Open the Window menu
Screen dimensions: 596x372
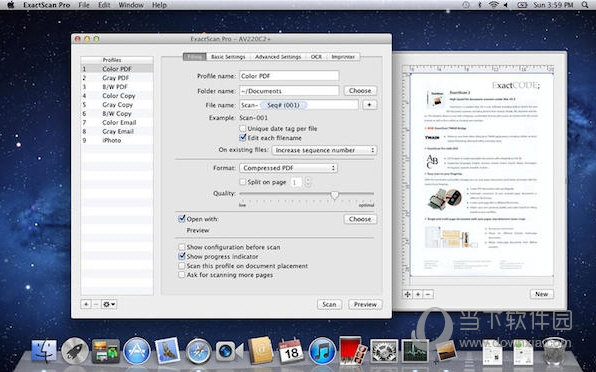click(x=131, y=5)
